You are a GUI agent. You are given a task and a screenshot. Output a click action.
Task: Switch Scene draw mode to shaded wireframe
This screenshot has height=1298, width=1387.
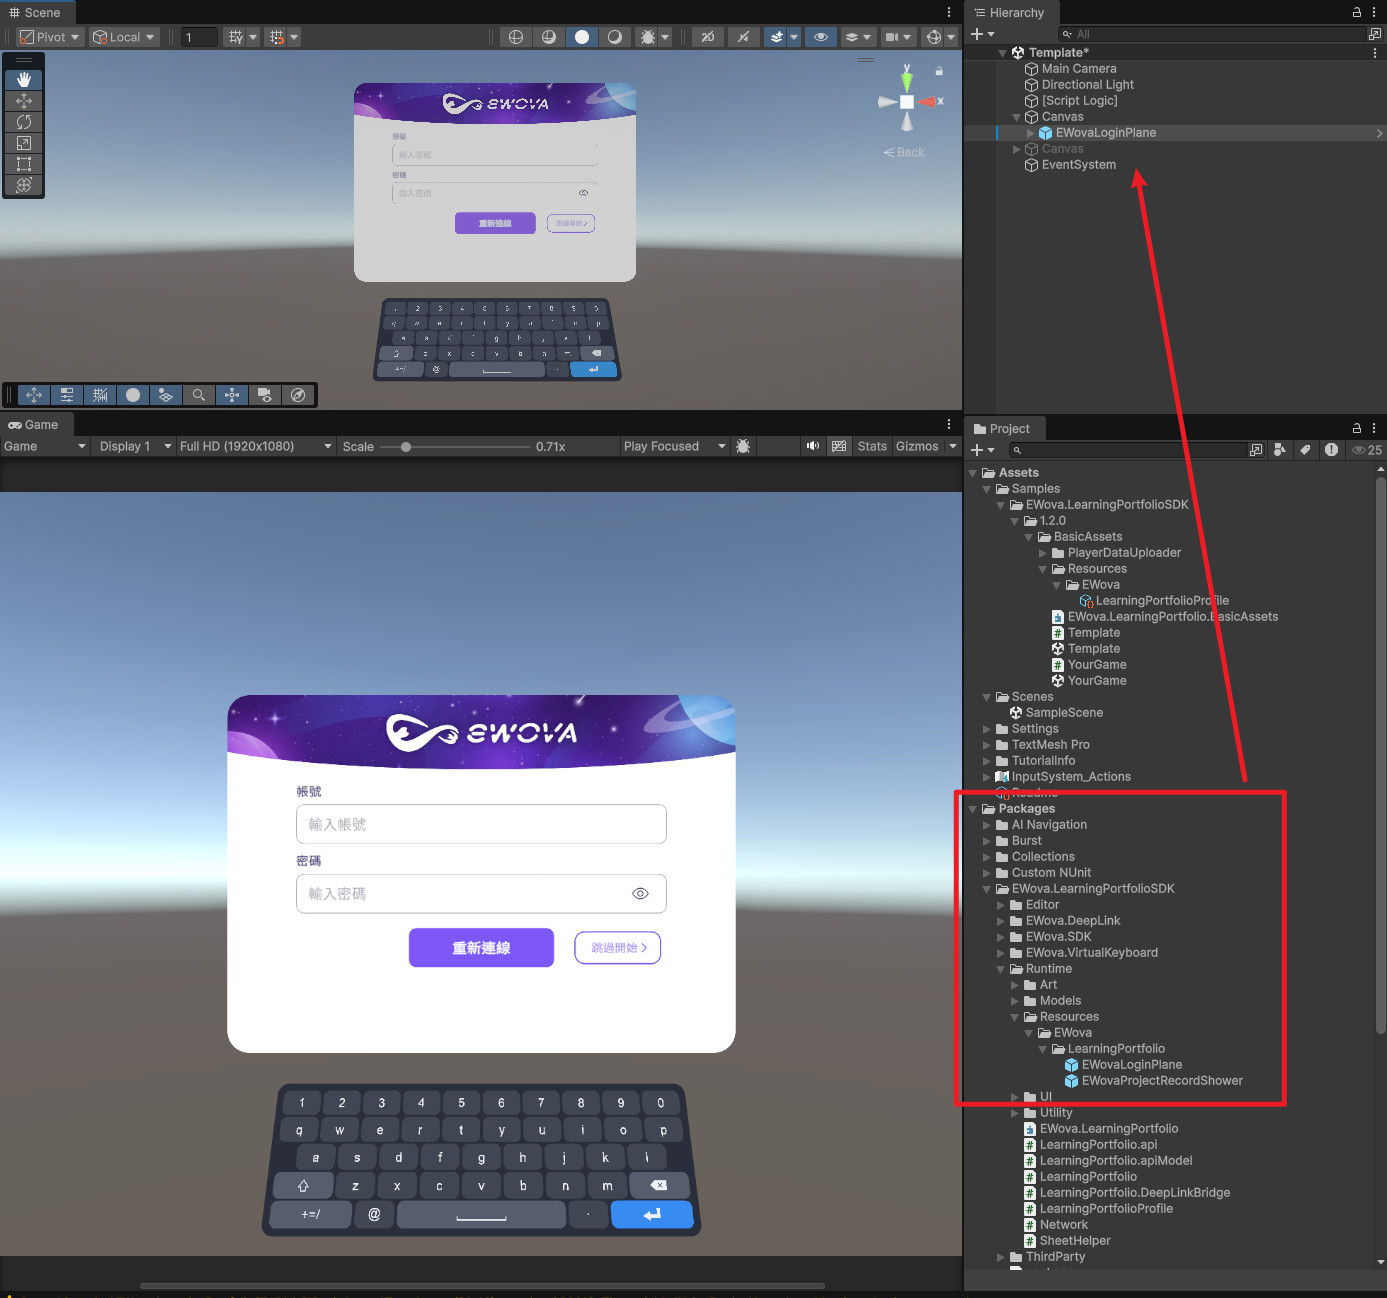(x=549, y=37)
